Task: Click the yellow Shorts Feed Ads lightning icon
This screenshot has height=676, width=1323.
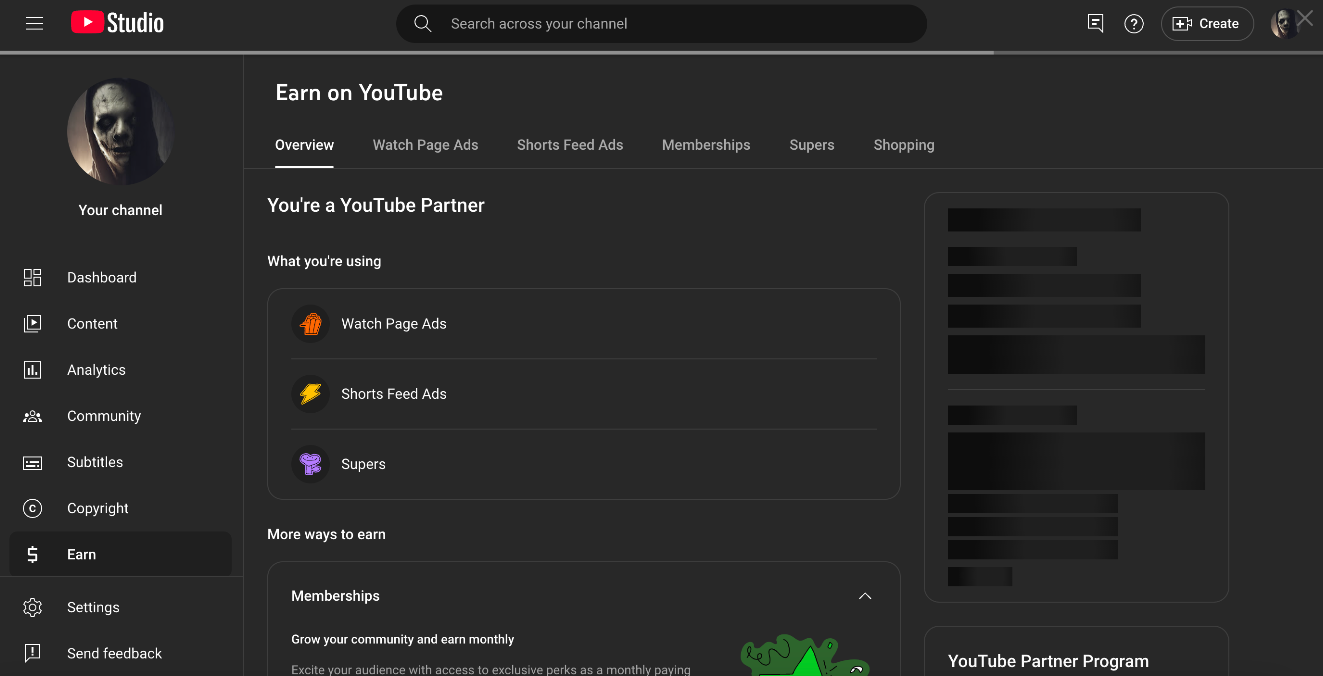Action: tap(311, 394)
